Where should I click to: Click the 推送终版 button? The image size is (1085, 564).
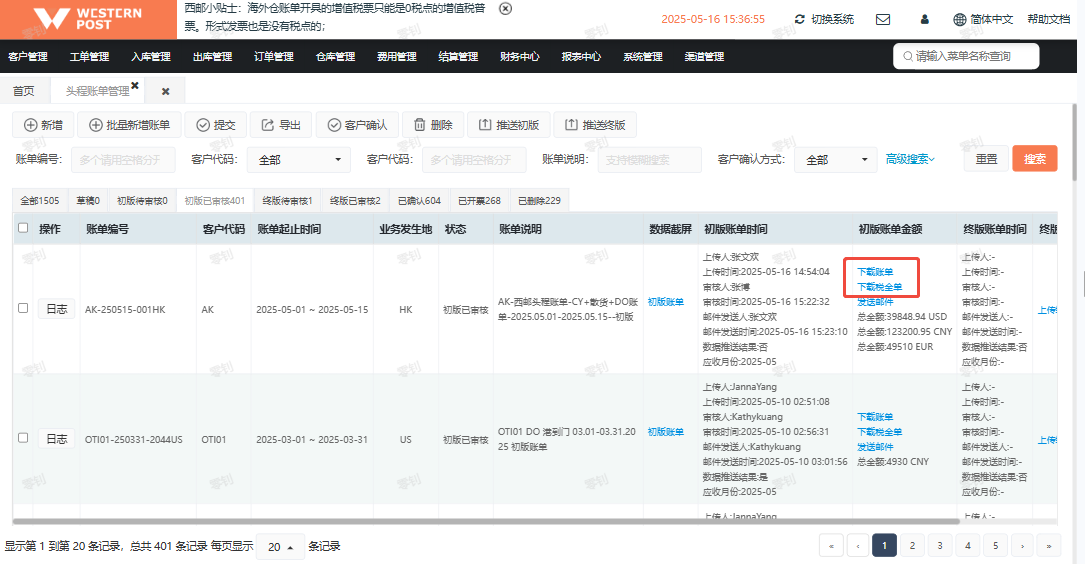coord(595,125)
